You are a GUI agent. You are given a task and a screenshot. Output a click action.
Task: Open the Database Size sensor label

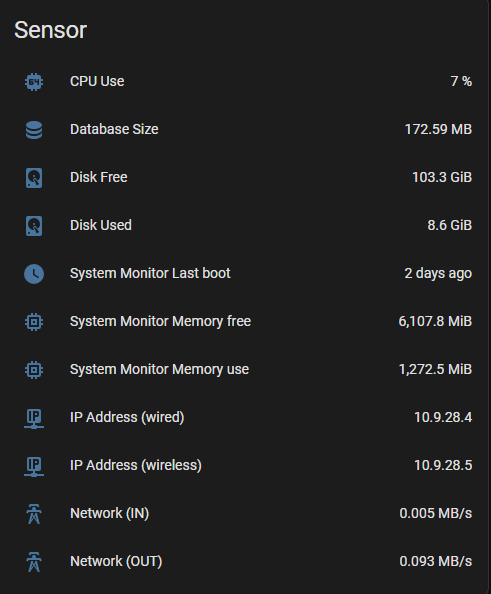(114, 129)
